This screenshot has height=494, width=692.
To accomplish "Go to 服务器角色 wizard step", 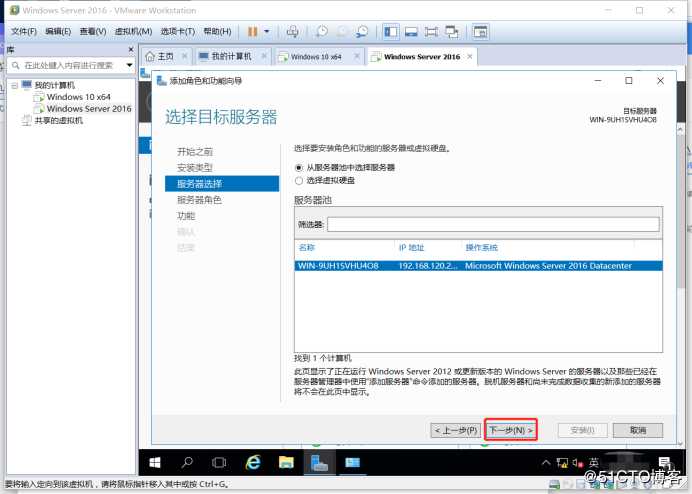I will pos(199,200).
